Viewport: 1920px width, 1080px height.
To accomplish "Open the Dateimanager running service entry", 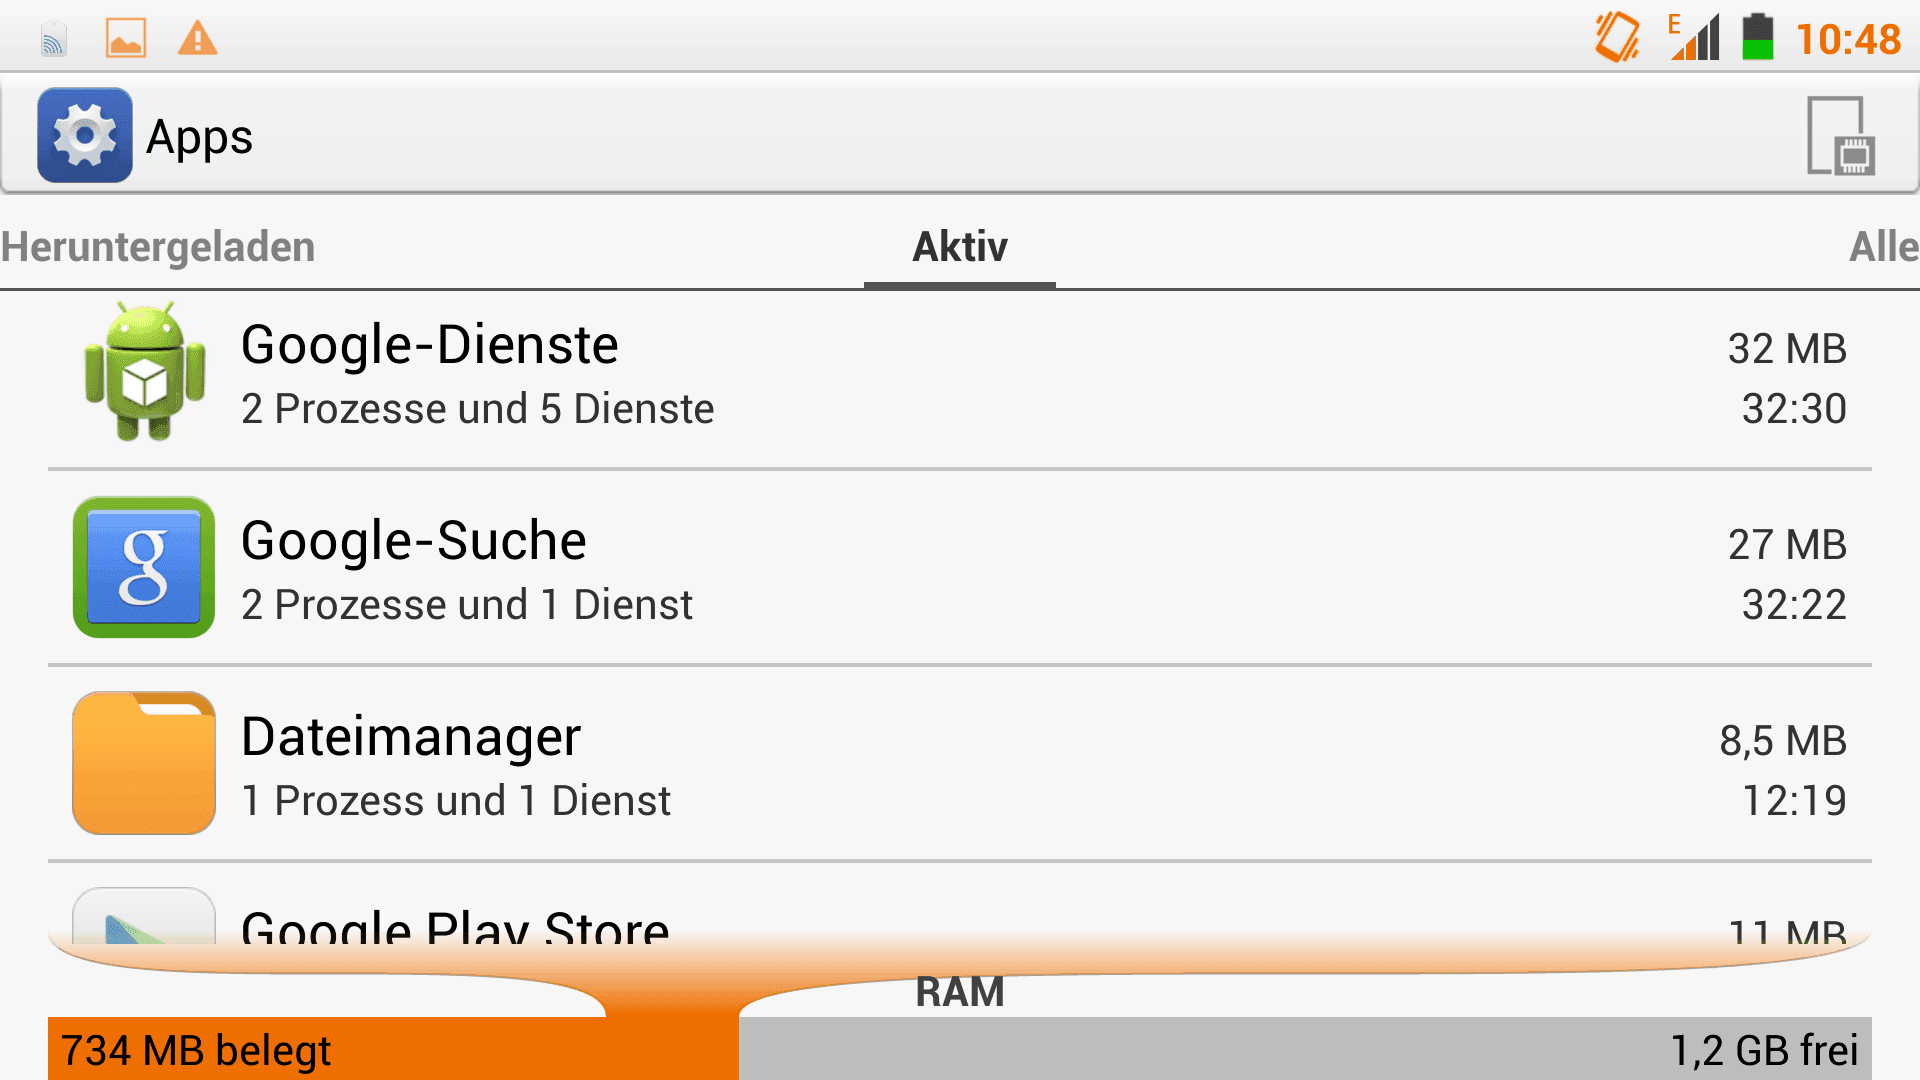I will click(x=960, y=764).
